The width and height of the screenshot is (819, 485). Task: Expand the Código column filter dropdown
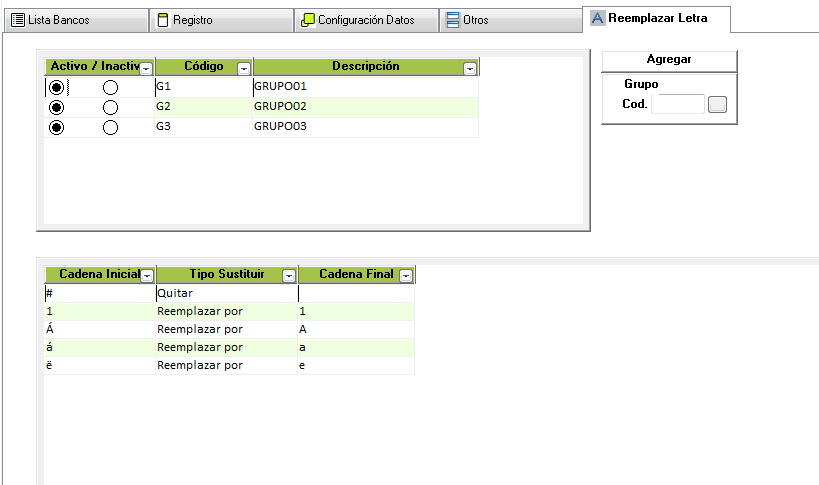243,68
